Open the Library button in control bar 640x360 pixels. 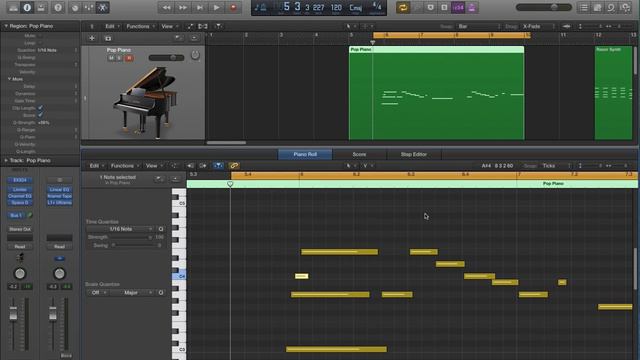pyautogui.click(x=13, y=7)
